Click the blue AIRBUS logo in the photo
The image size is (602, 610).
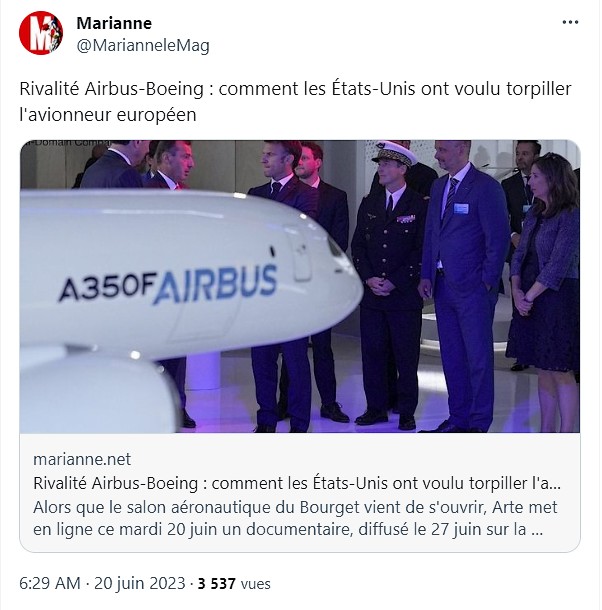pos(215,284)
